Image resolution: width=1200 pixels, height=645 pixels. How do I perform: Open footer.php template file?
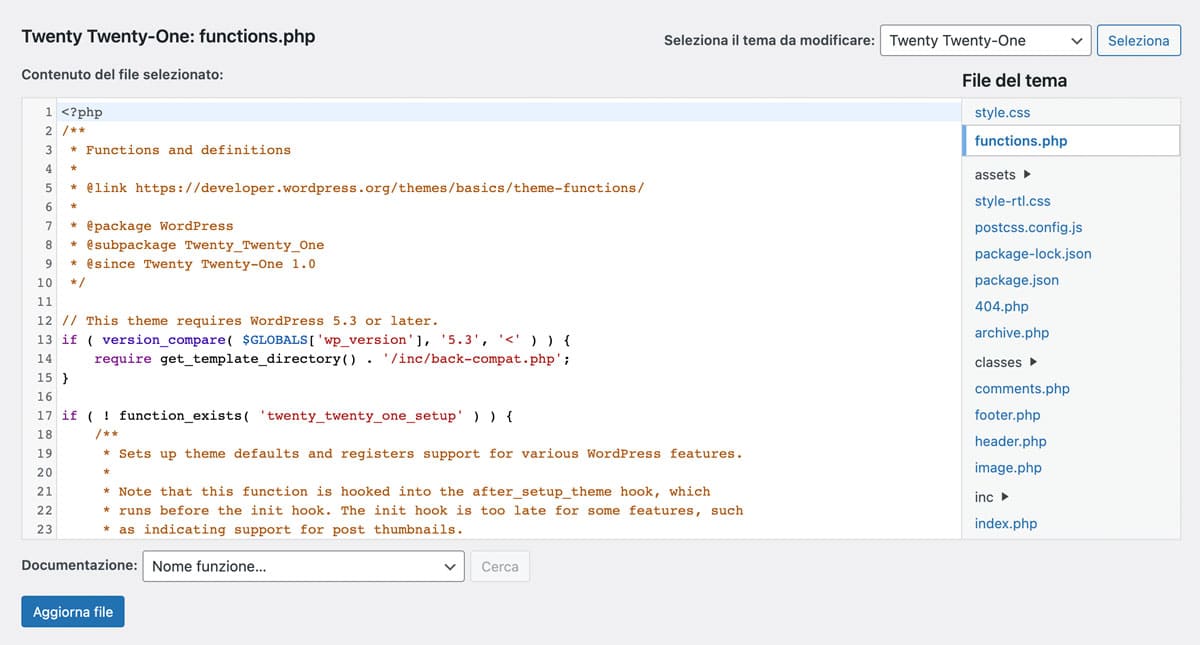(x=1008, y=415)
